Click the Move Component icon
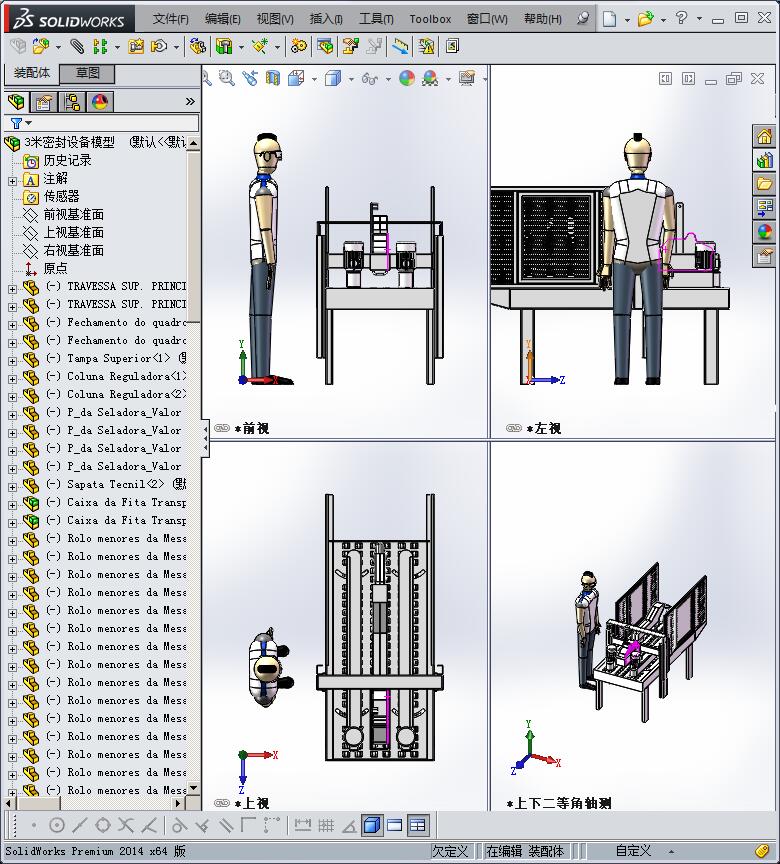The image size is (780, 864). pos(159,46)
